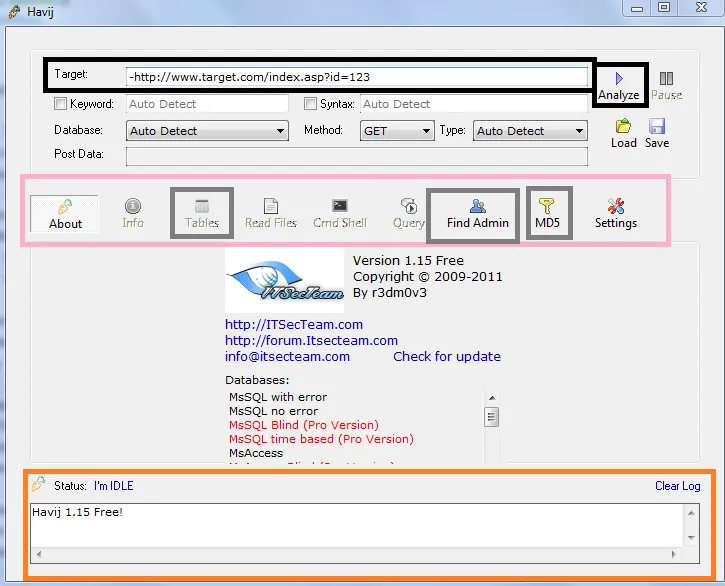Click the log box scroll down arrow

[x=691, y=537]
